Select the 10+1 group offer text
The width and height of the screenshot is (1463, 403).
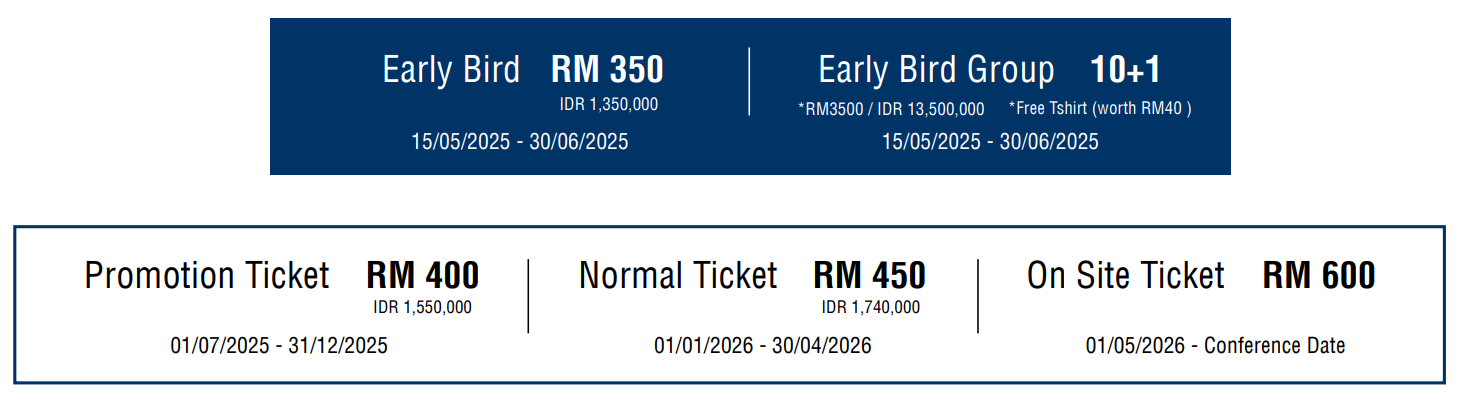tap(1125, 70)
